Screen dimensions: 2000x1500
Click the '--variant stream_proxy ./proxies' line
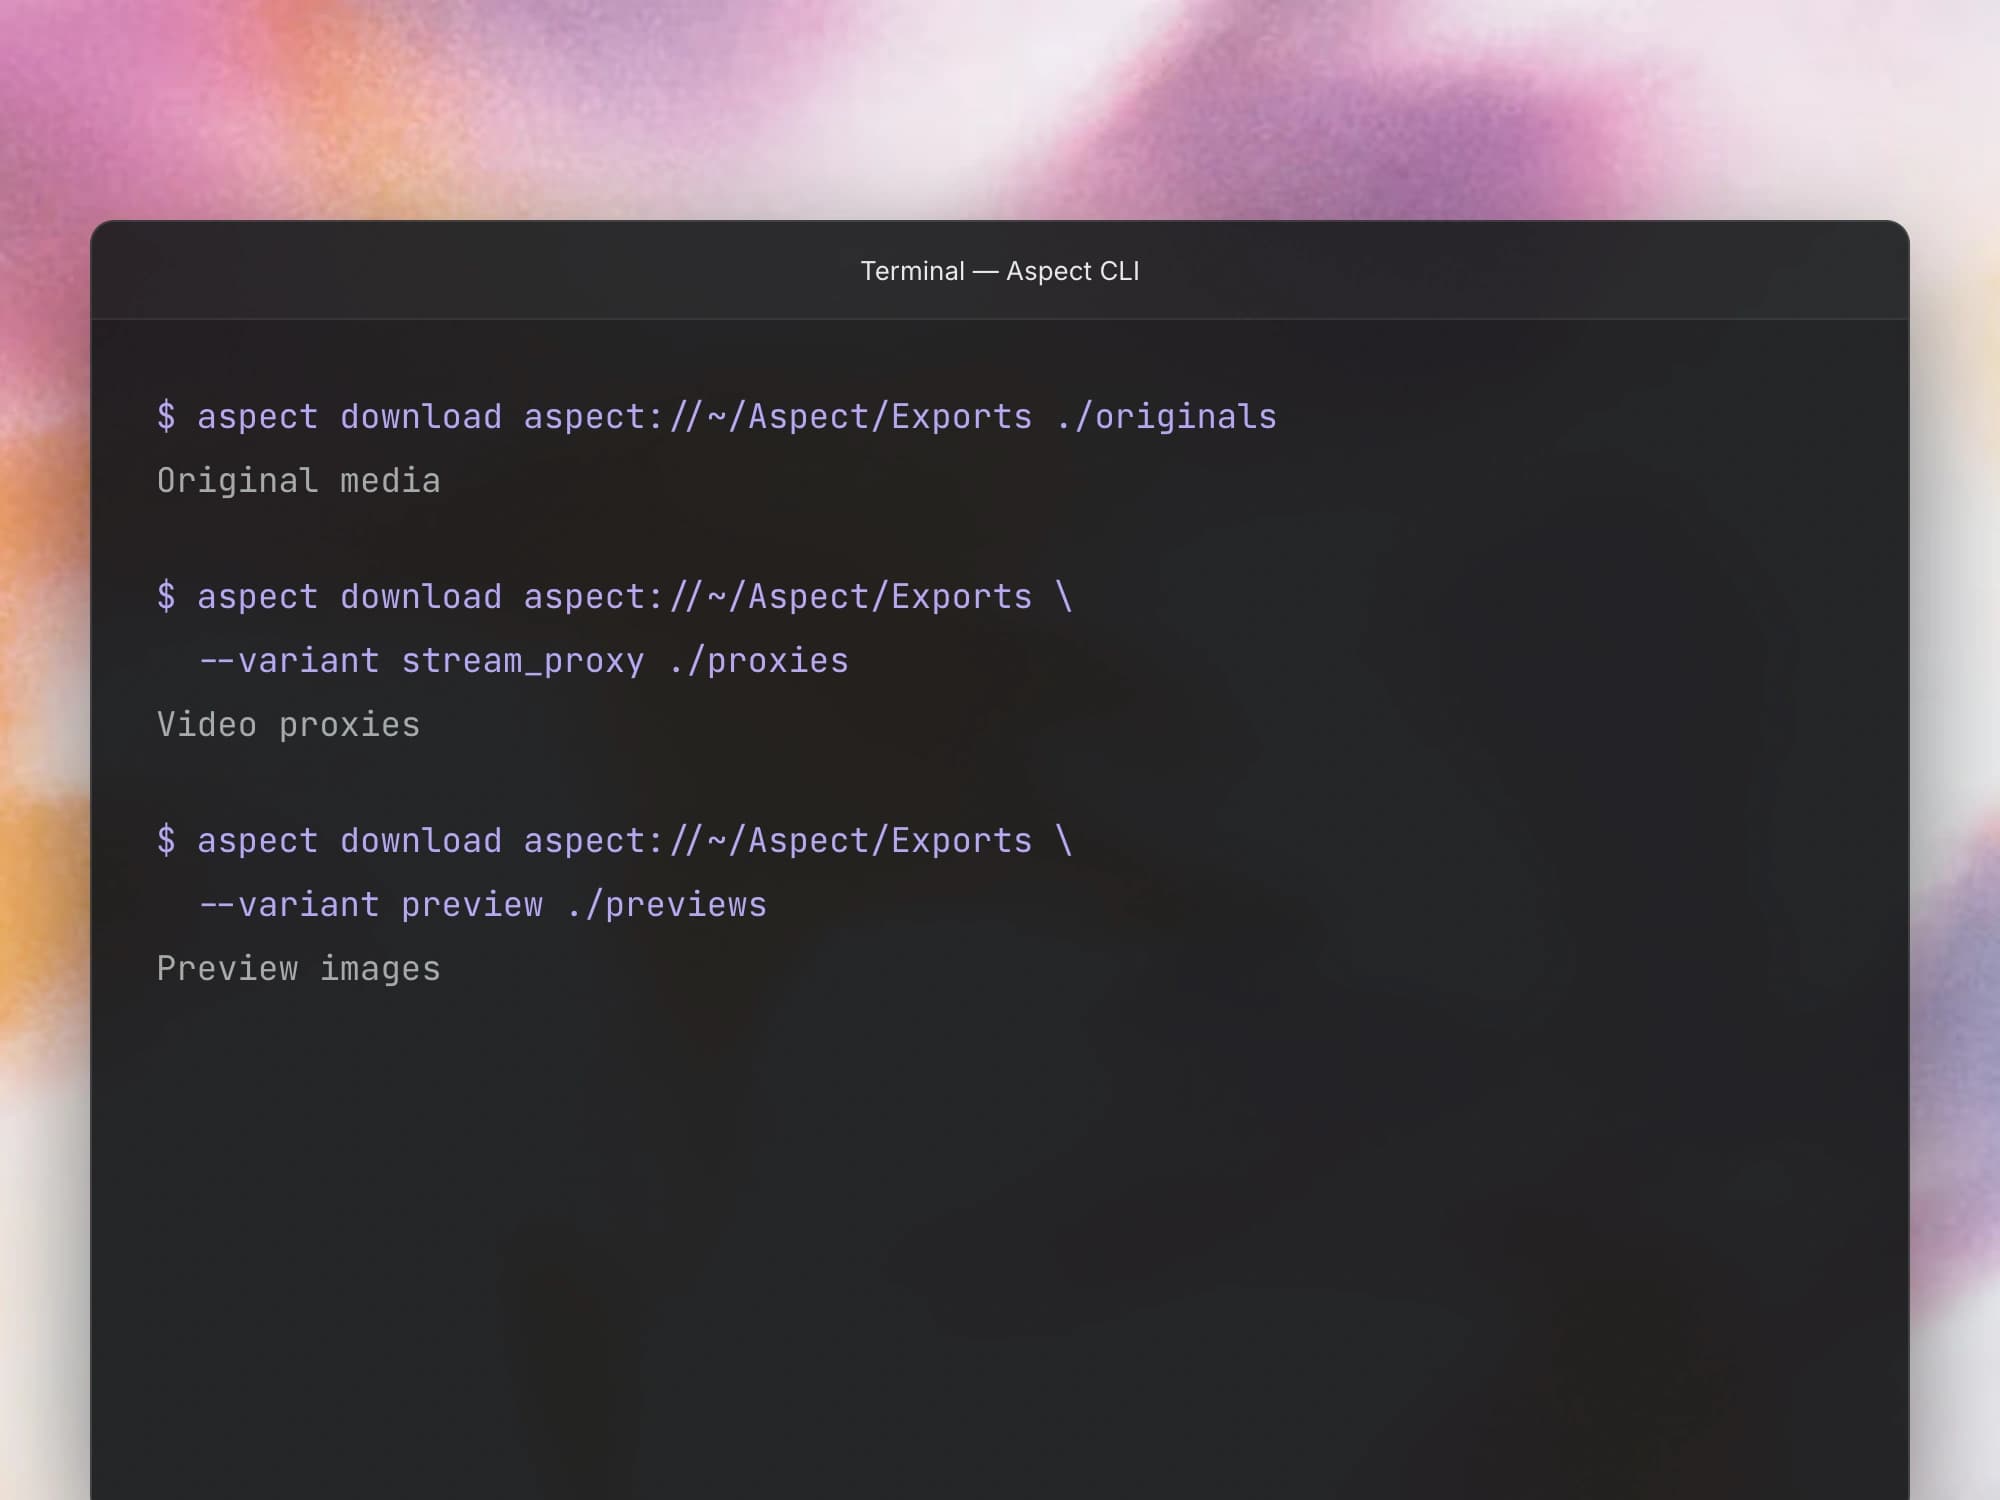click(x=524, y=661)
